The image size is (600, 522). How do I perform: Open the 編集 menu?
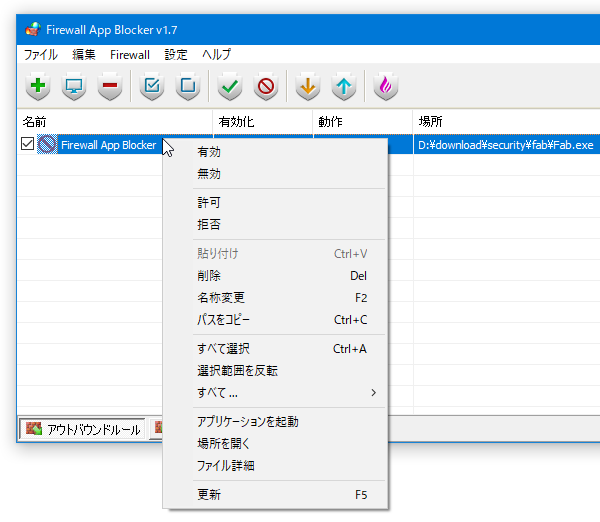coord(84,55)
